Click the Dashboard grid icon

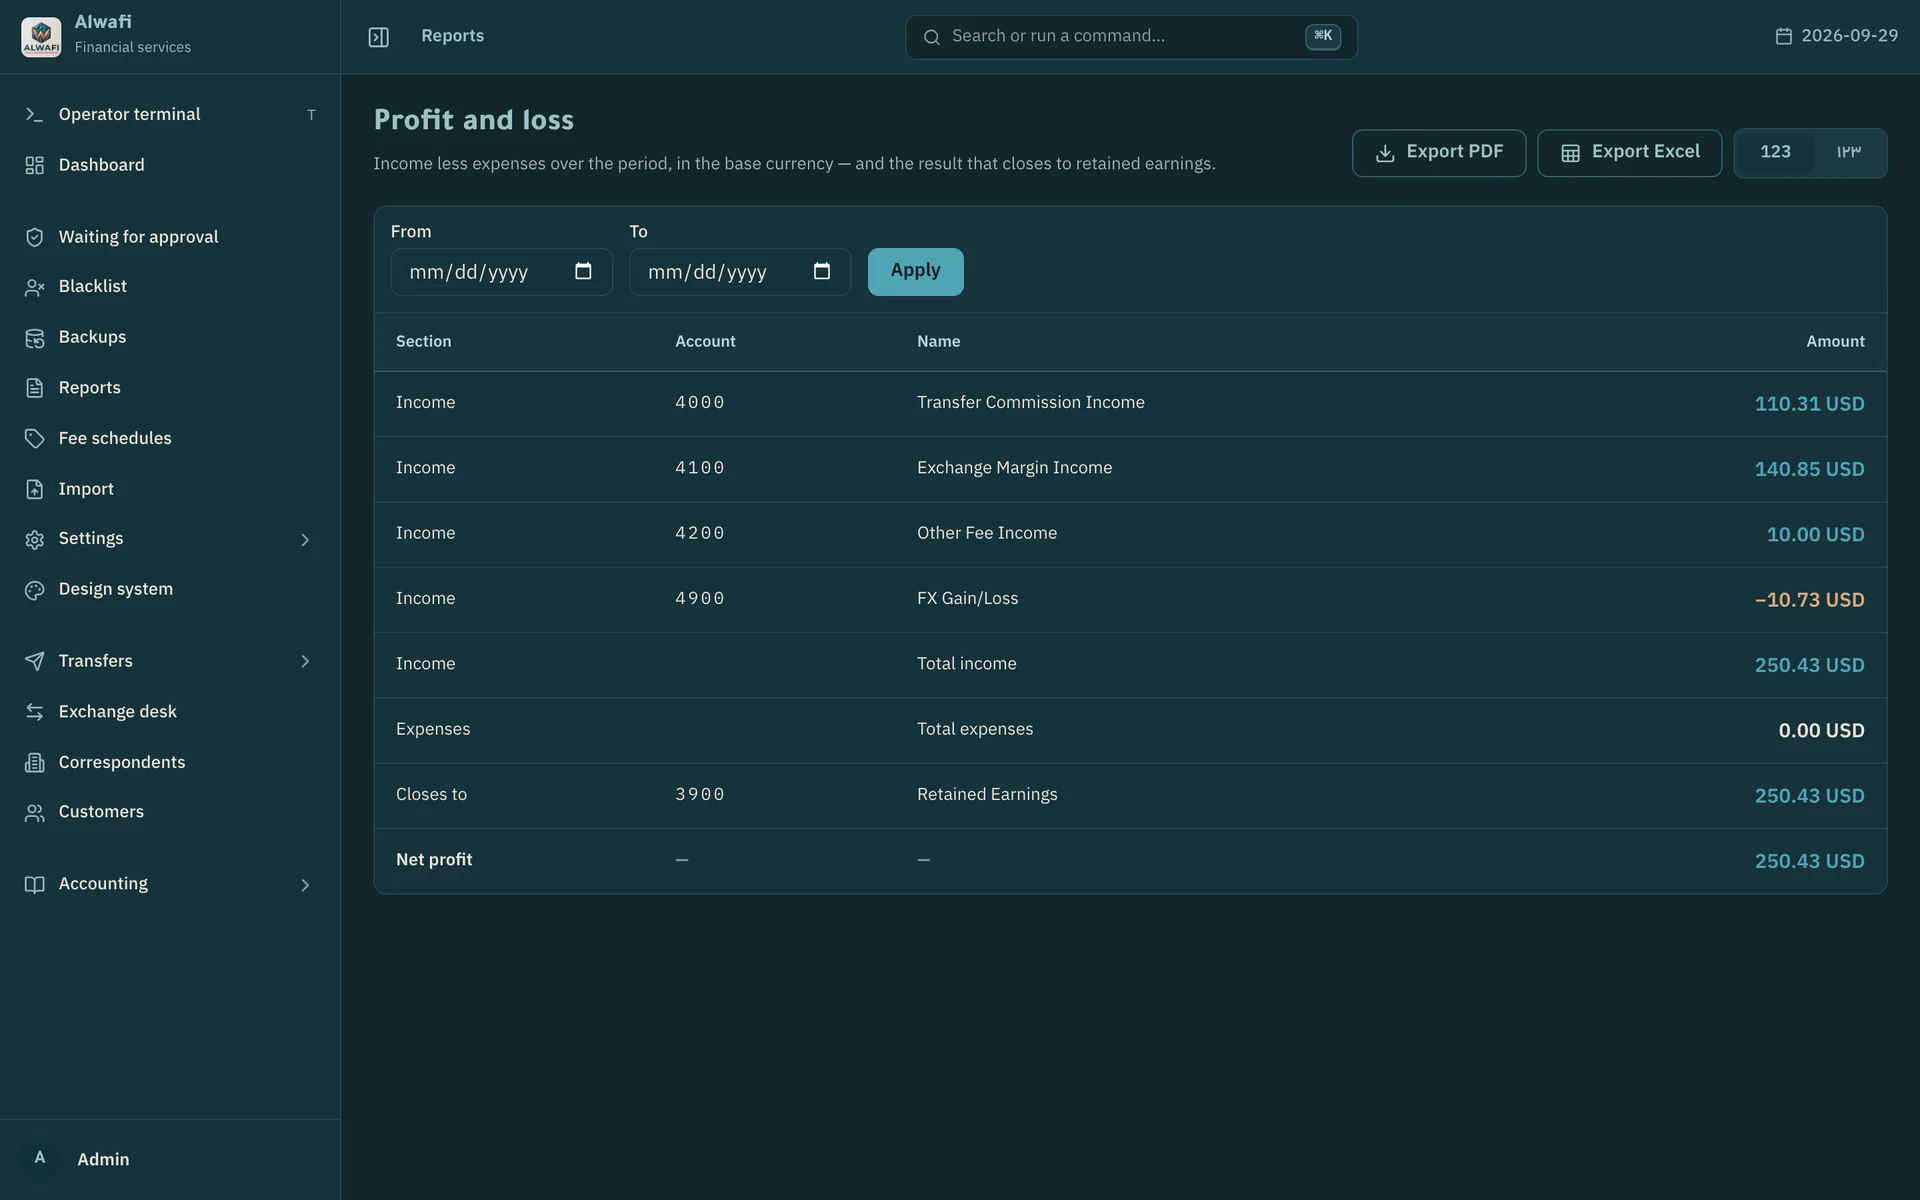tap(34, 165)
